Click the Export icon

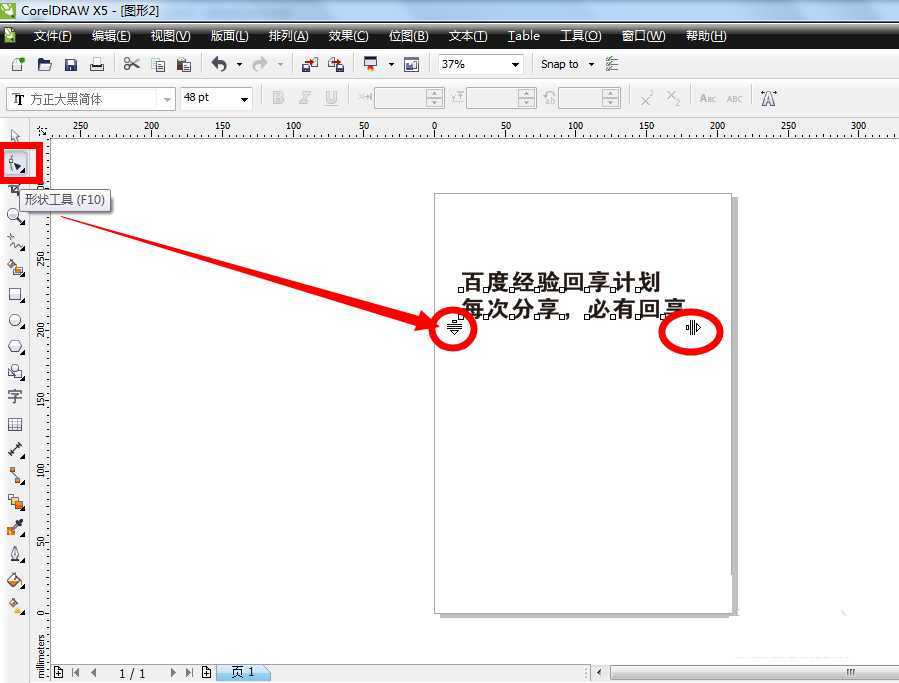[336, 63]
